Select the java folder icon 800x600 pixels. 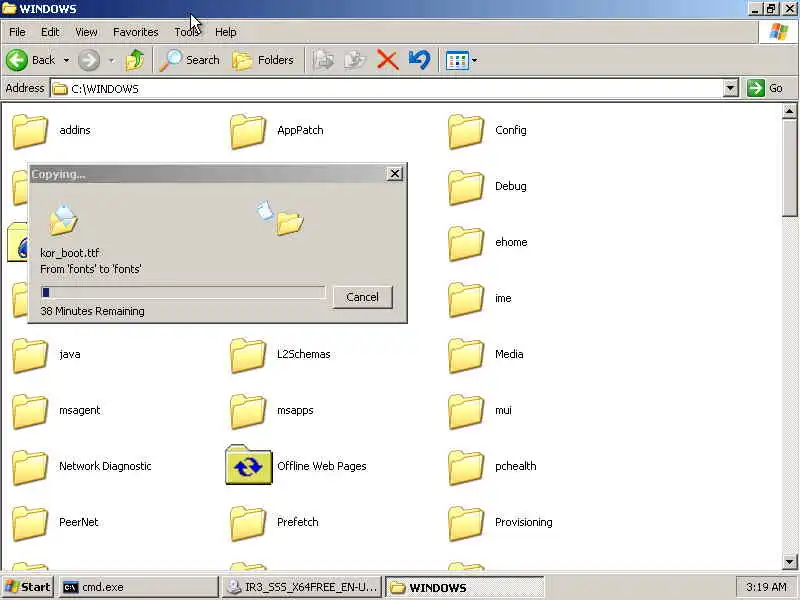click(30, 355)
